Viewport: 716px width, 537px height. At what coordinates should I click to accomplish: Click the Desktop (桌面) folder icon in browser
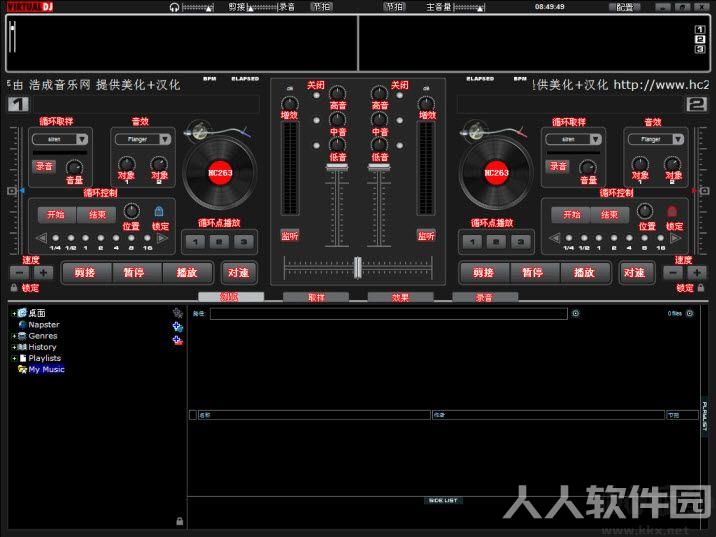coord(22,313)
